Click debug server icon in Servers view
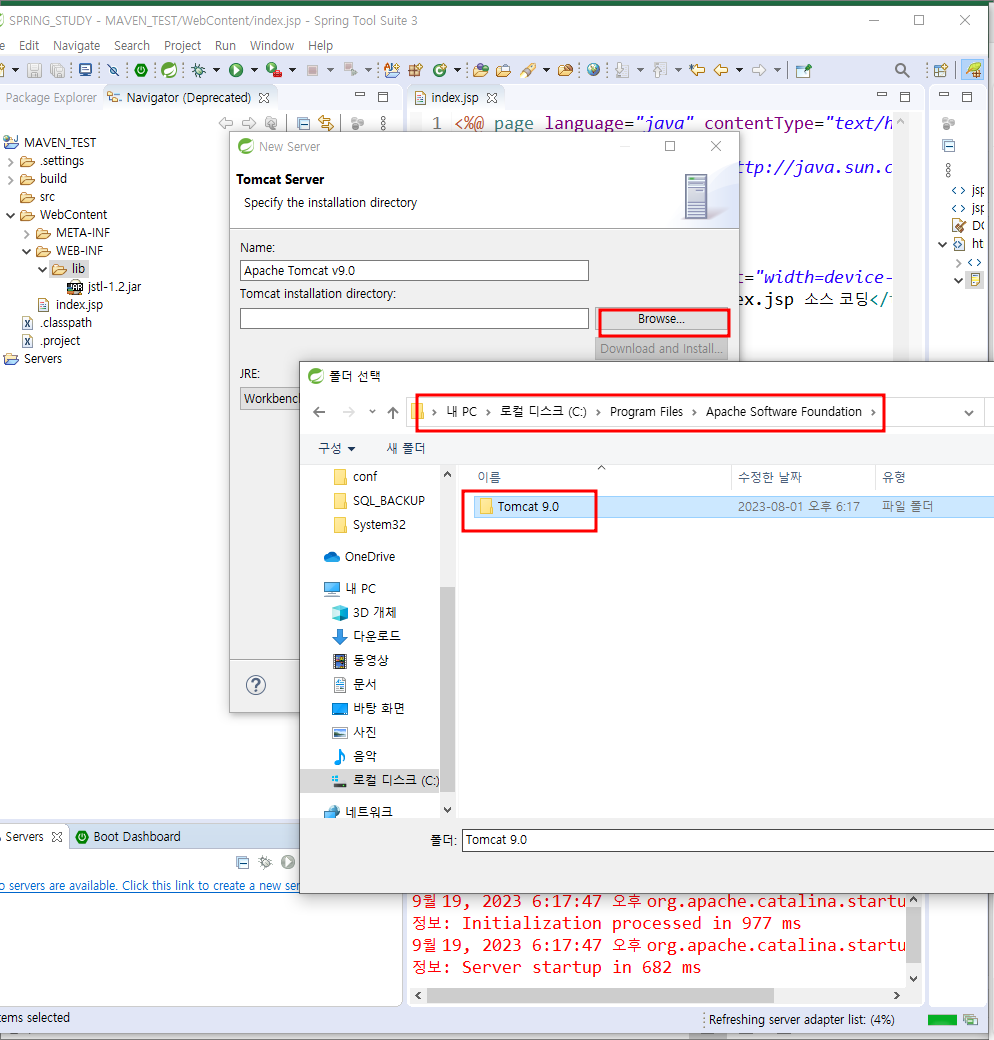Viewport: 994px width, 1040px height. (x=265, y=862)
